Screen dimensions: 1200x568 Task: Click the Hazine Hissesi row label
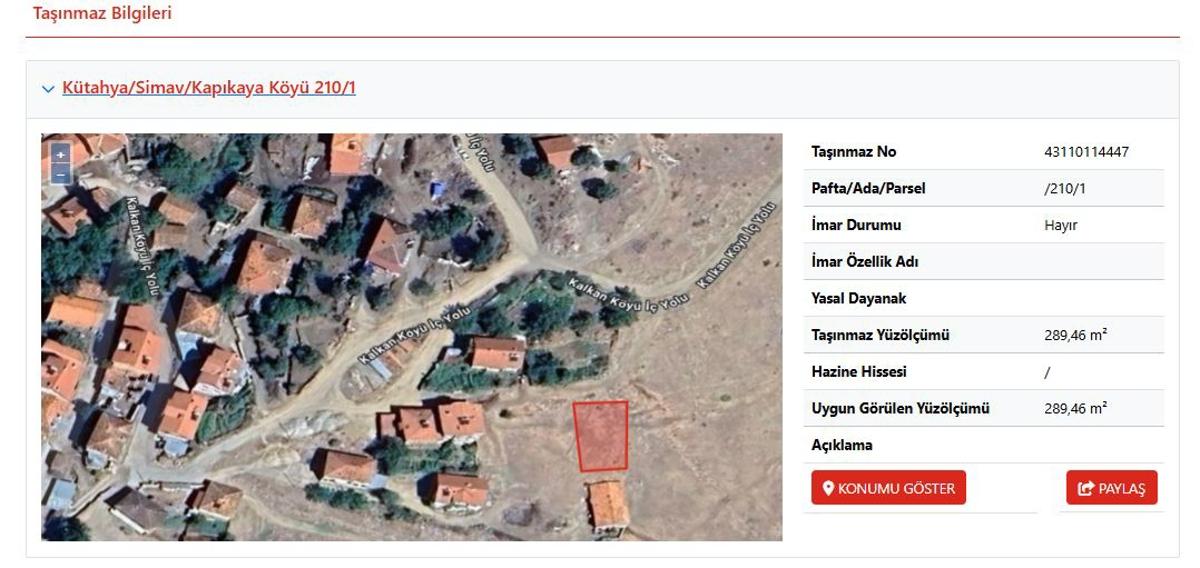point(858,372)
